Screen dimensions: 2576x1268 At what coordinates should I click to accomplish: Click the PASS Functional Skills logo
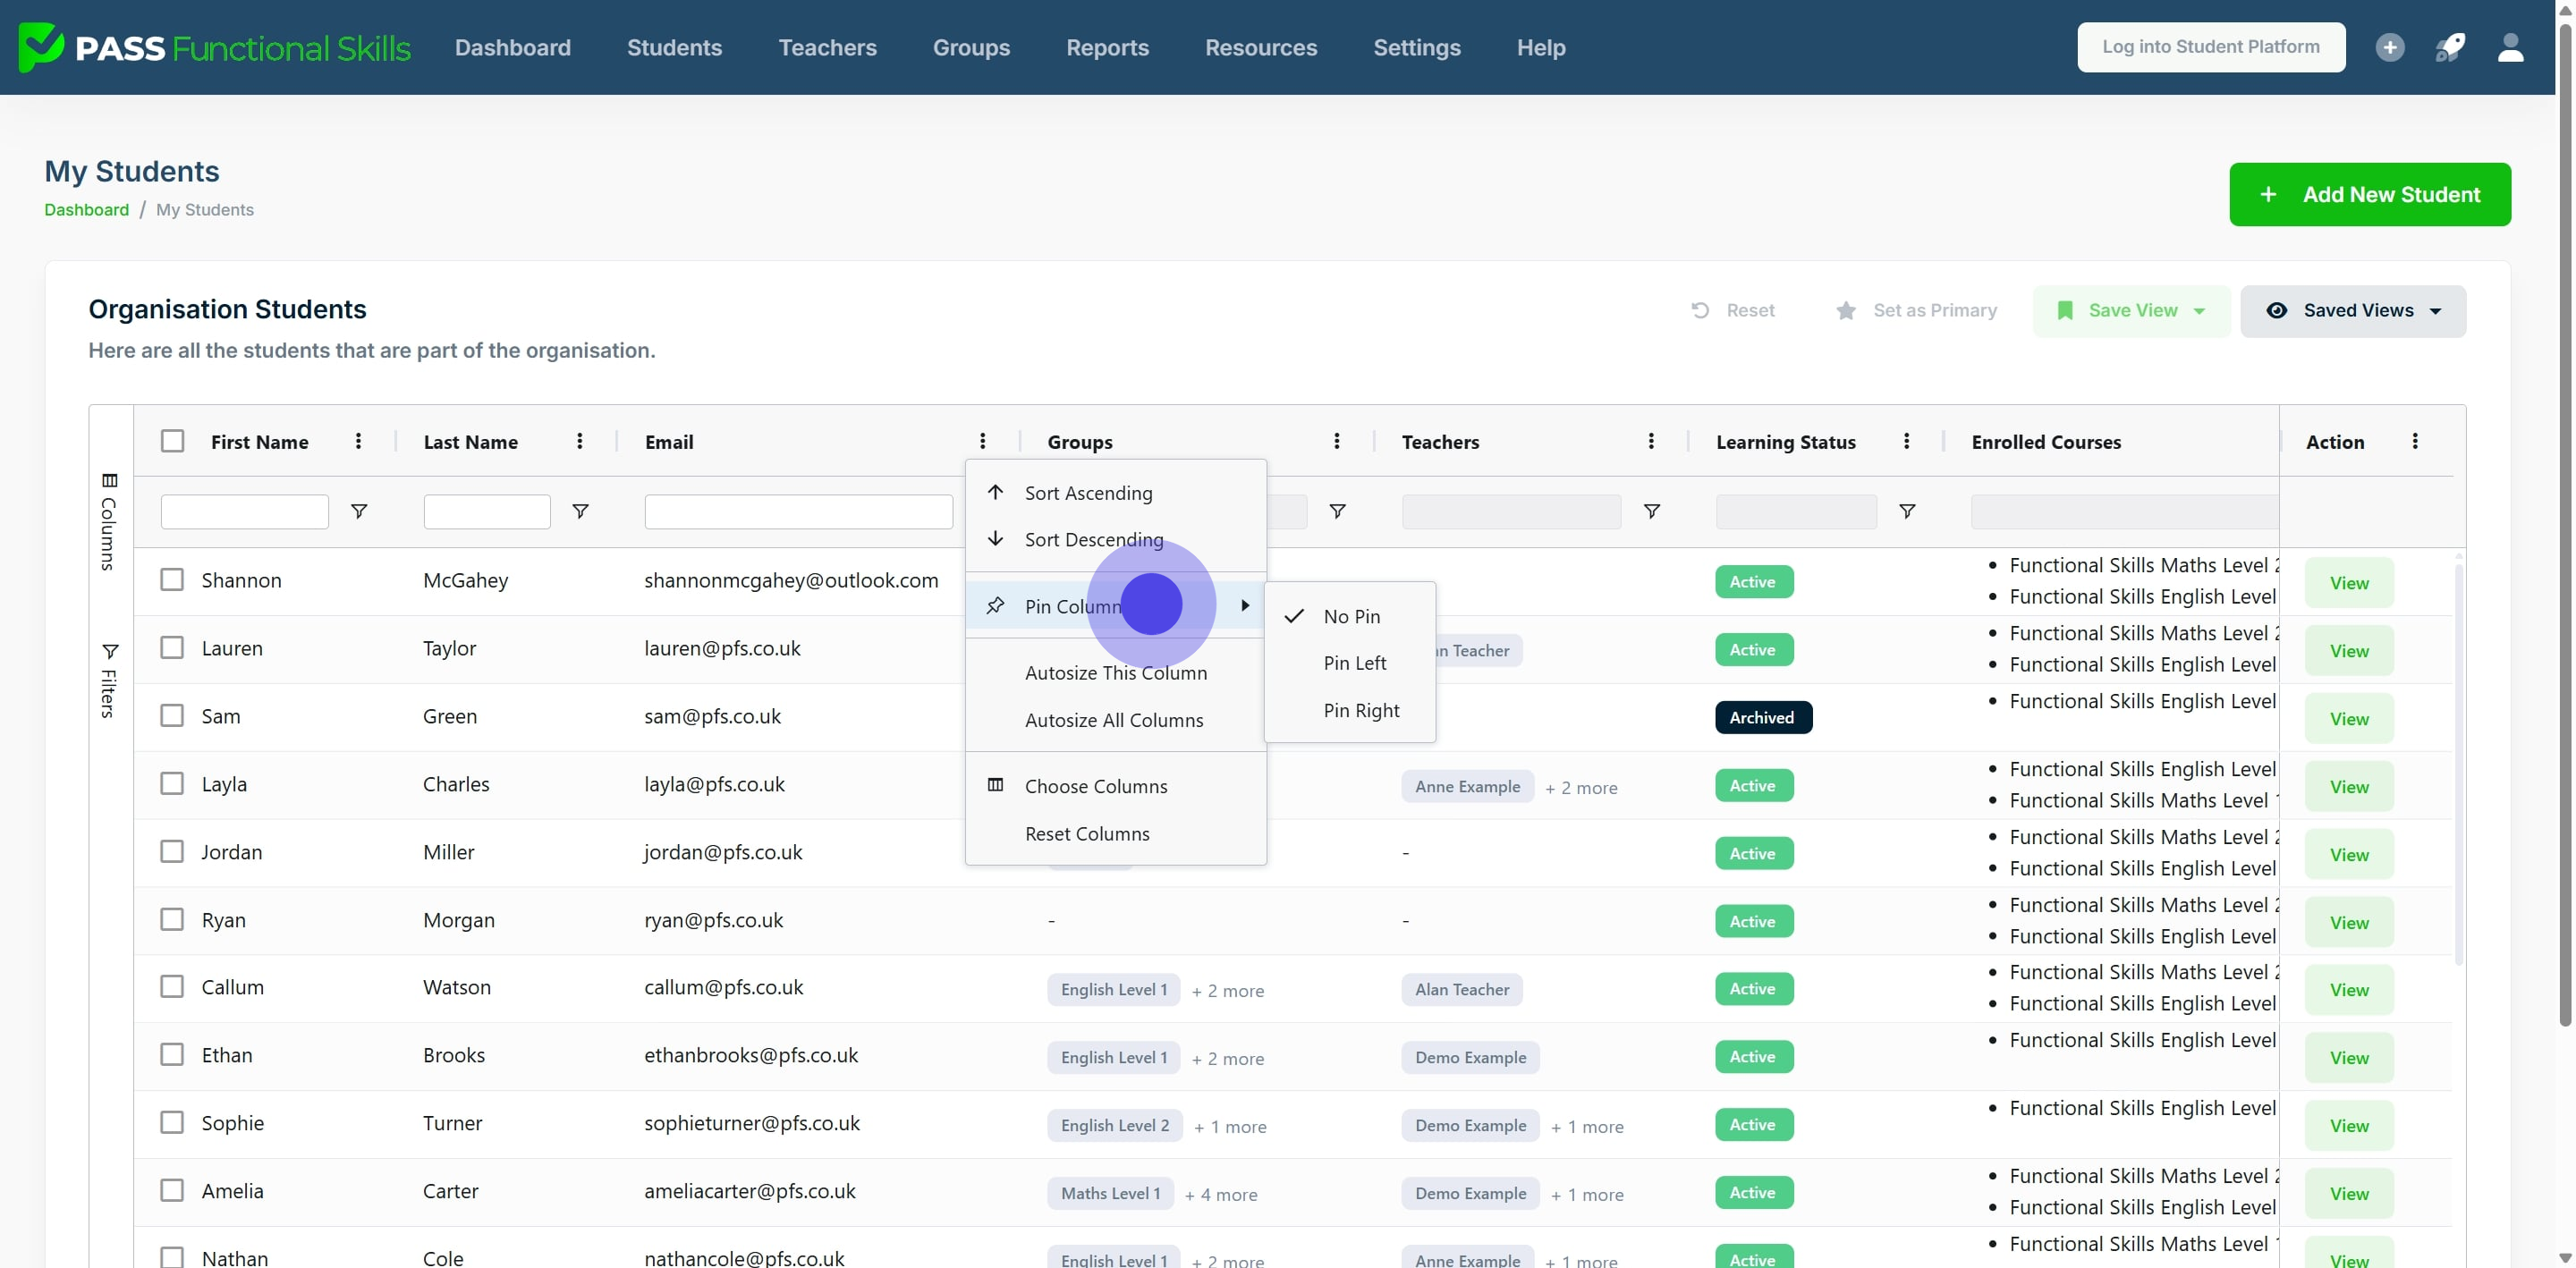(x=214, y=47)
